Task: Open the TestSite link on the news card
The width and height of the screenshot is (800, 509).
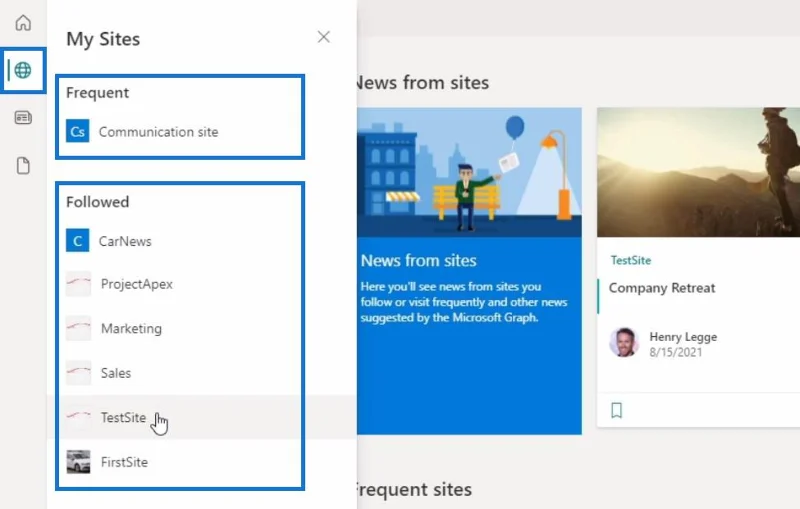Action: [x=631, y=260]
